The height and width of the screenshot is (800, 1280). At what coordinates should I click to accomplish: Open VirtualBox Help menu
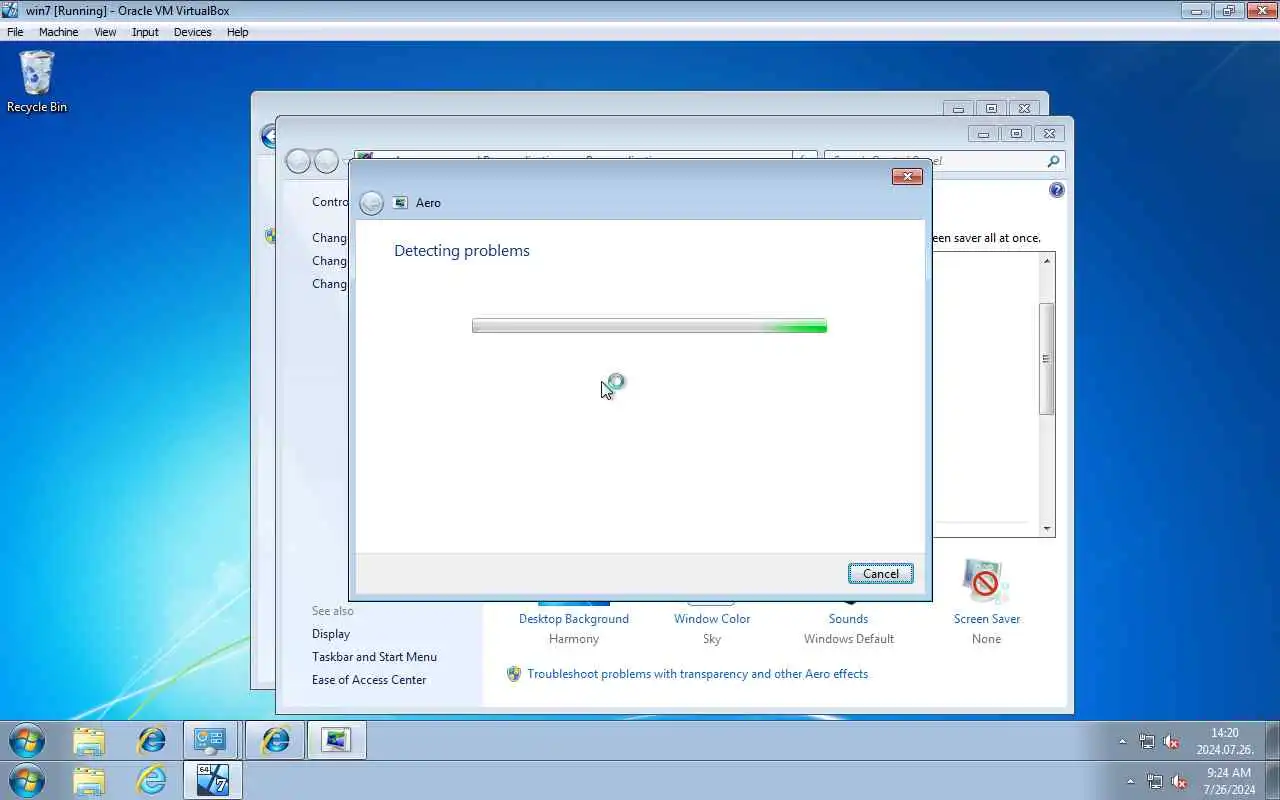(237, 32)
